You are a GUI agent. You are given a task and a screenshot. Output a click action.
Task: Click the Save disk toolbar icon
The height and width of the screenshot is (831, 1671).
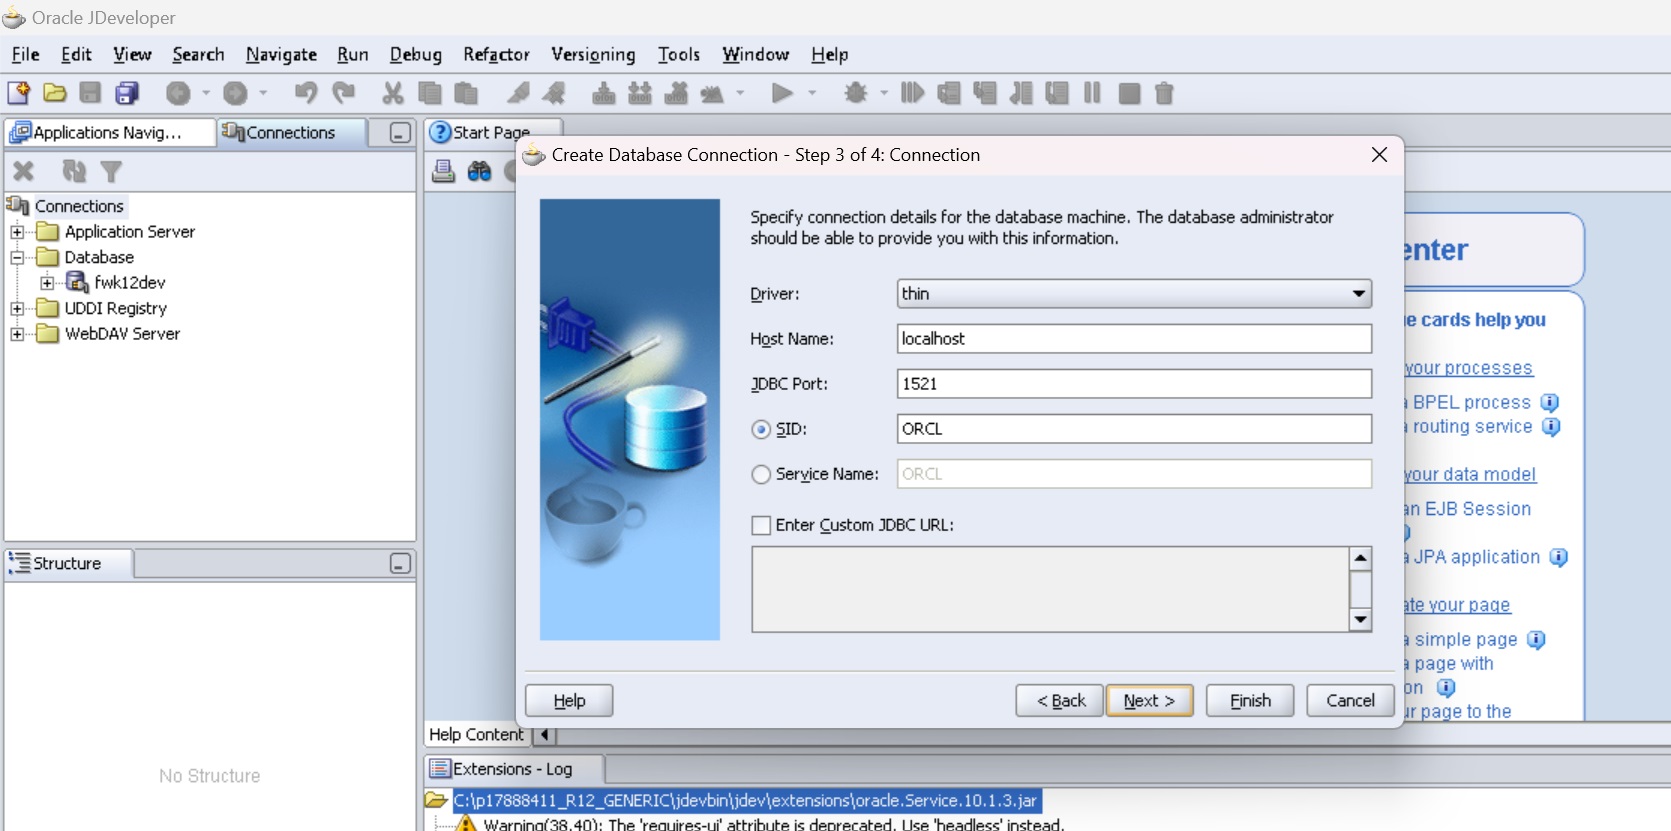(x=90, y=93)
